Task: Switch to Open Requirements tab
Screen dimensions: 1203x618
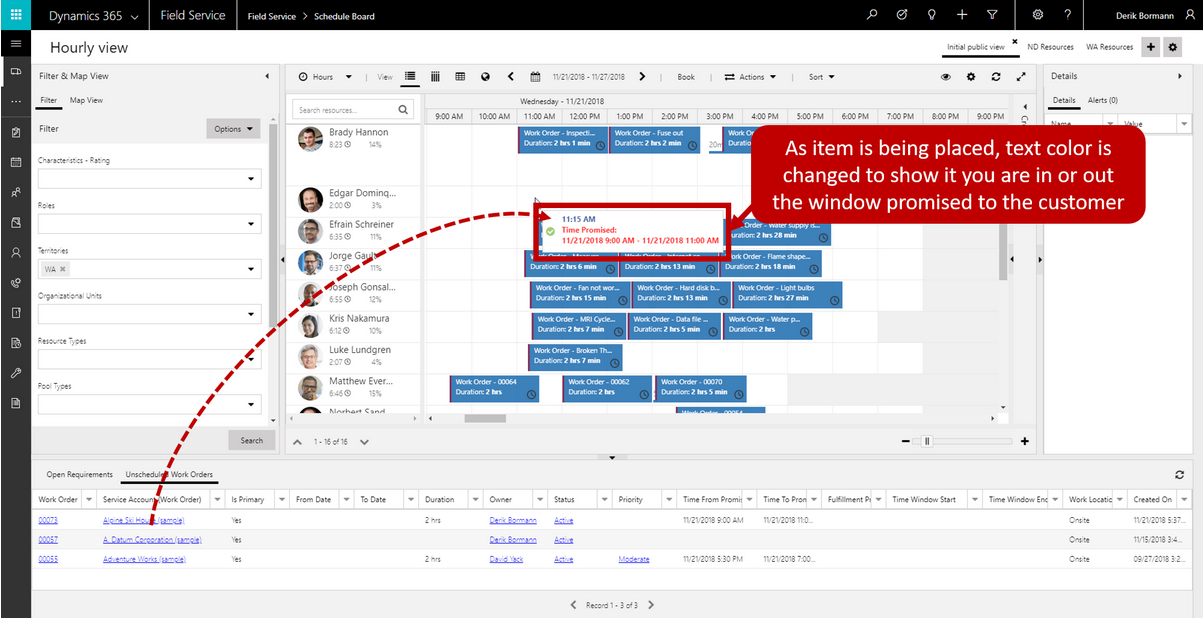Action: (80, 474)
